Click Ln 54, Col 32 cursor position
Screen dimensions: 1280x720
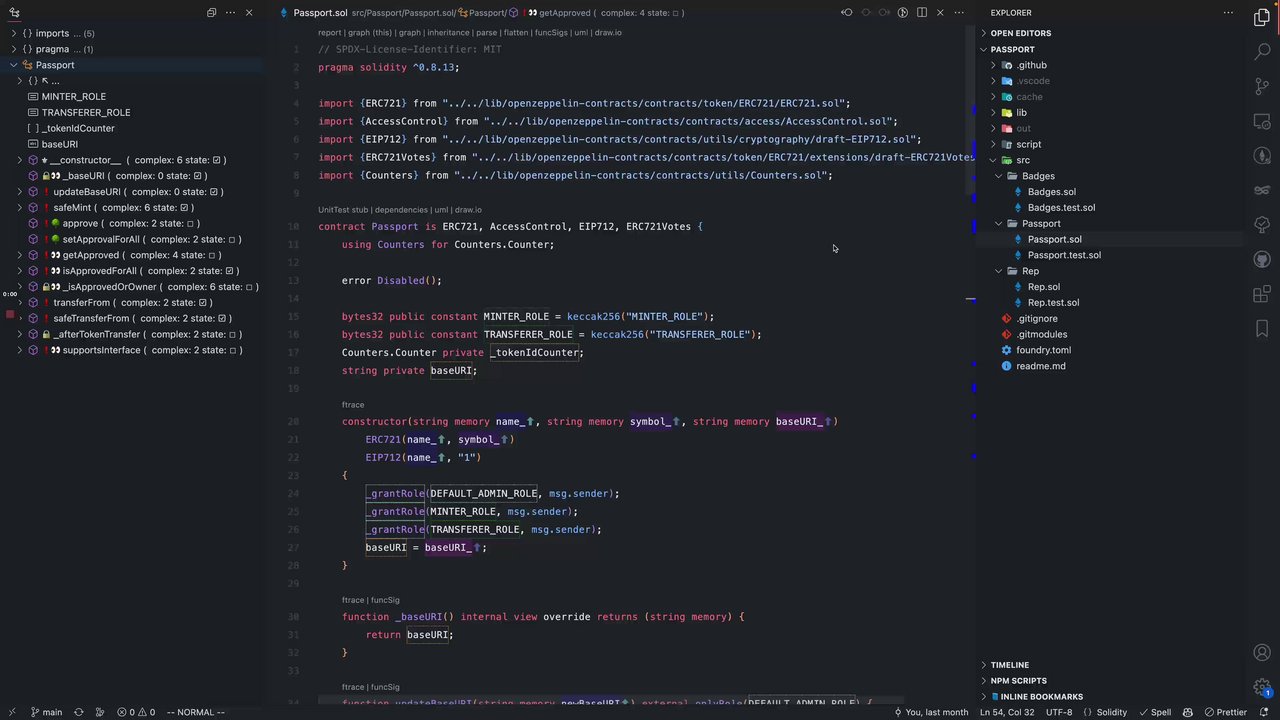[x=1007, y=712]
